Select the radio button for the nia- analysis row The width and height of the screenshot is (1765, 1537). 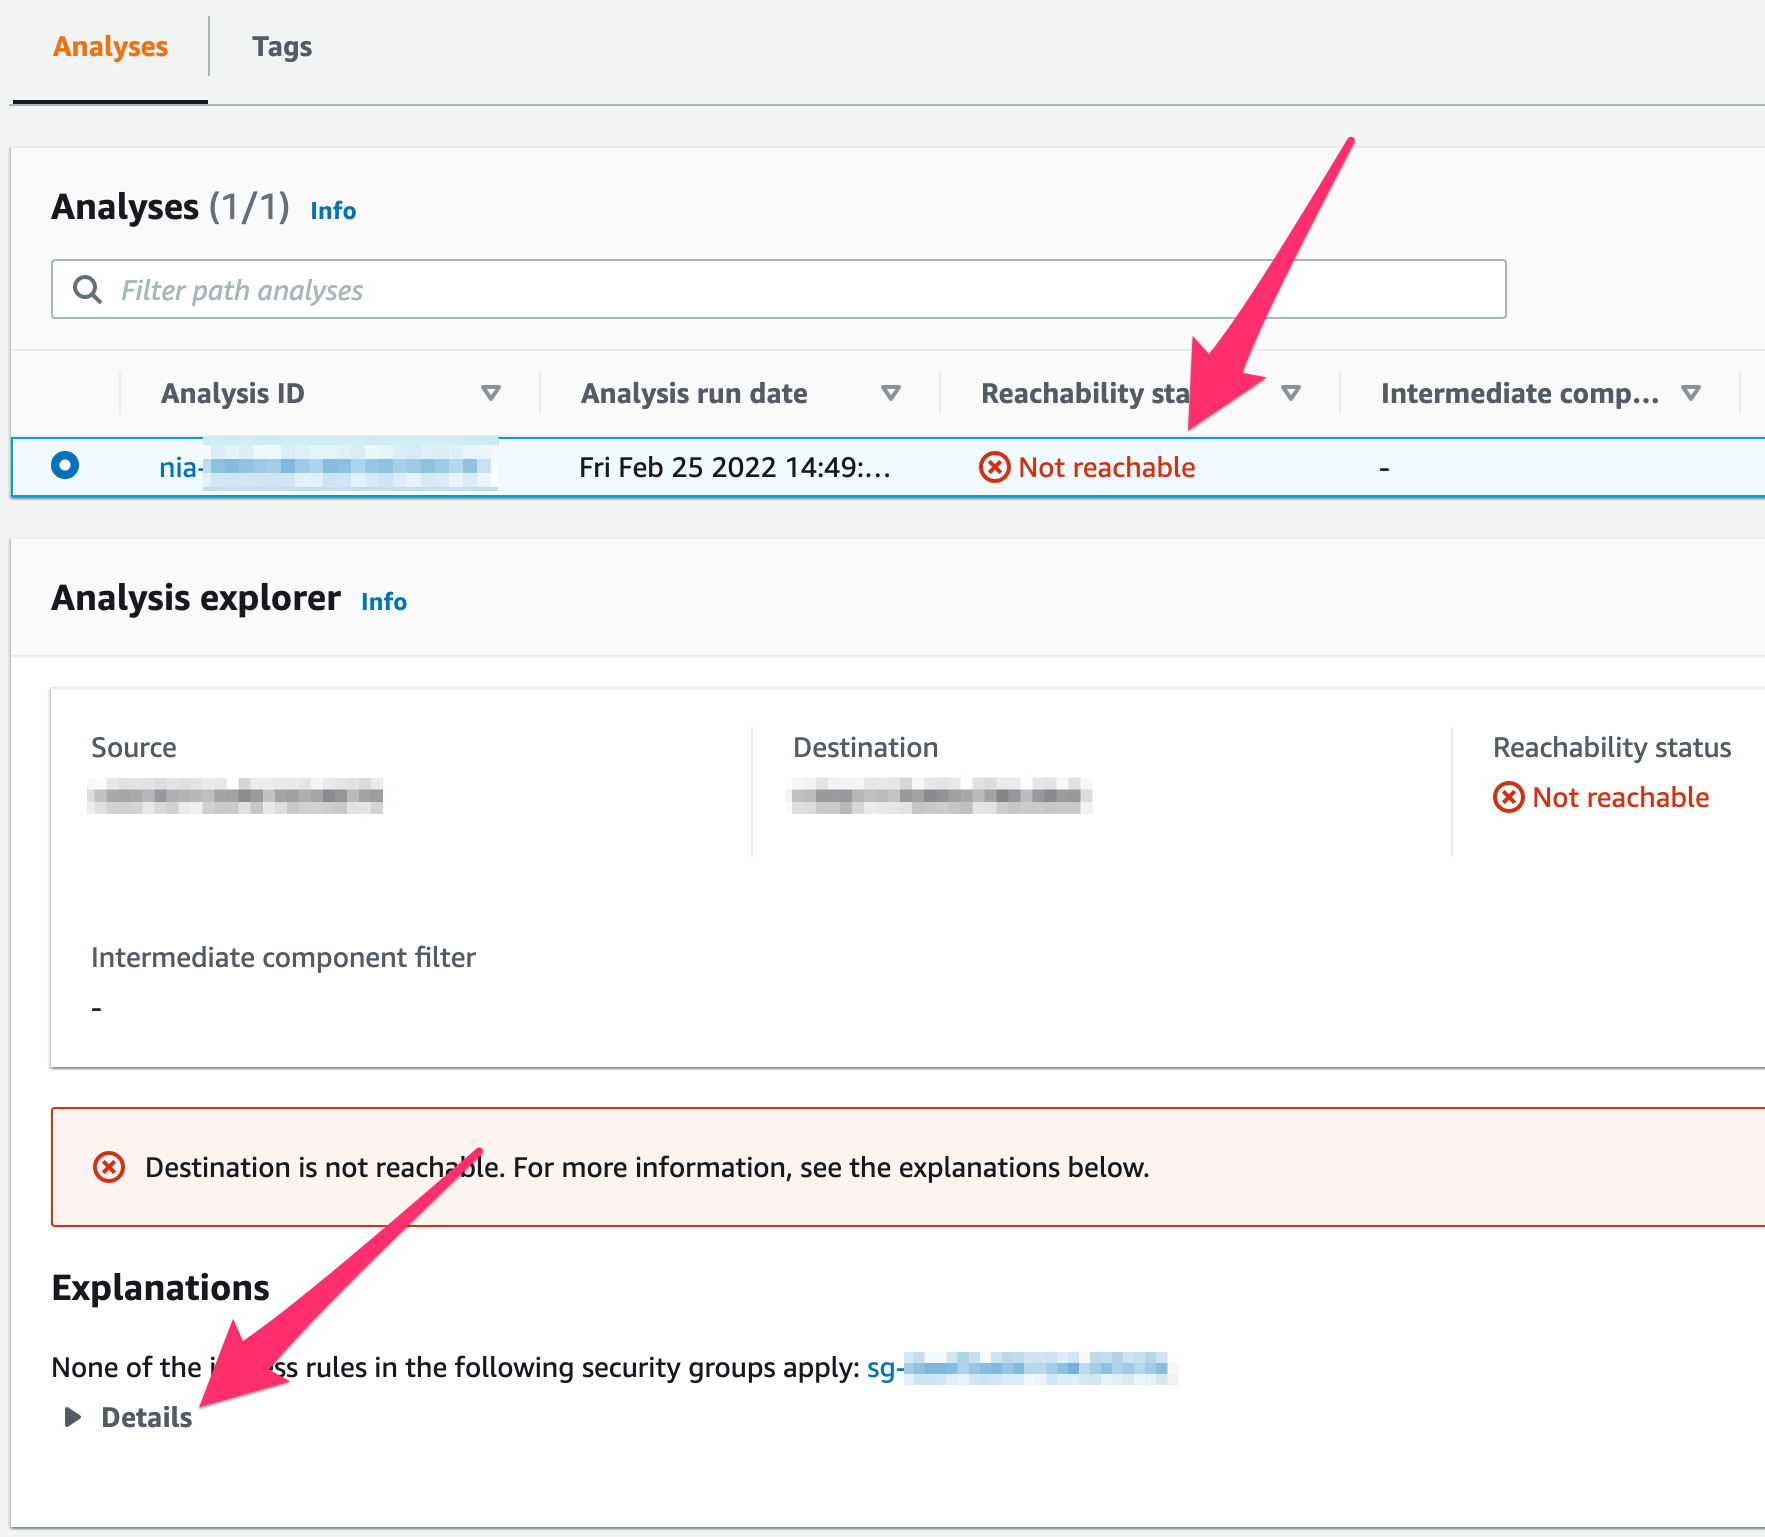pyautogui.click(x=65, y=466)
